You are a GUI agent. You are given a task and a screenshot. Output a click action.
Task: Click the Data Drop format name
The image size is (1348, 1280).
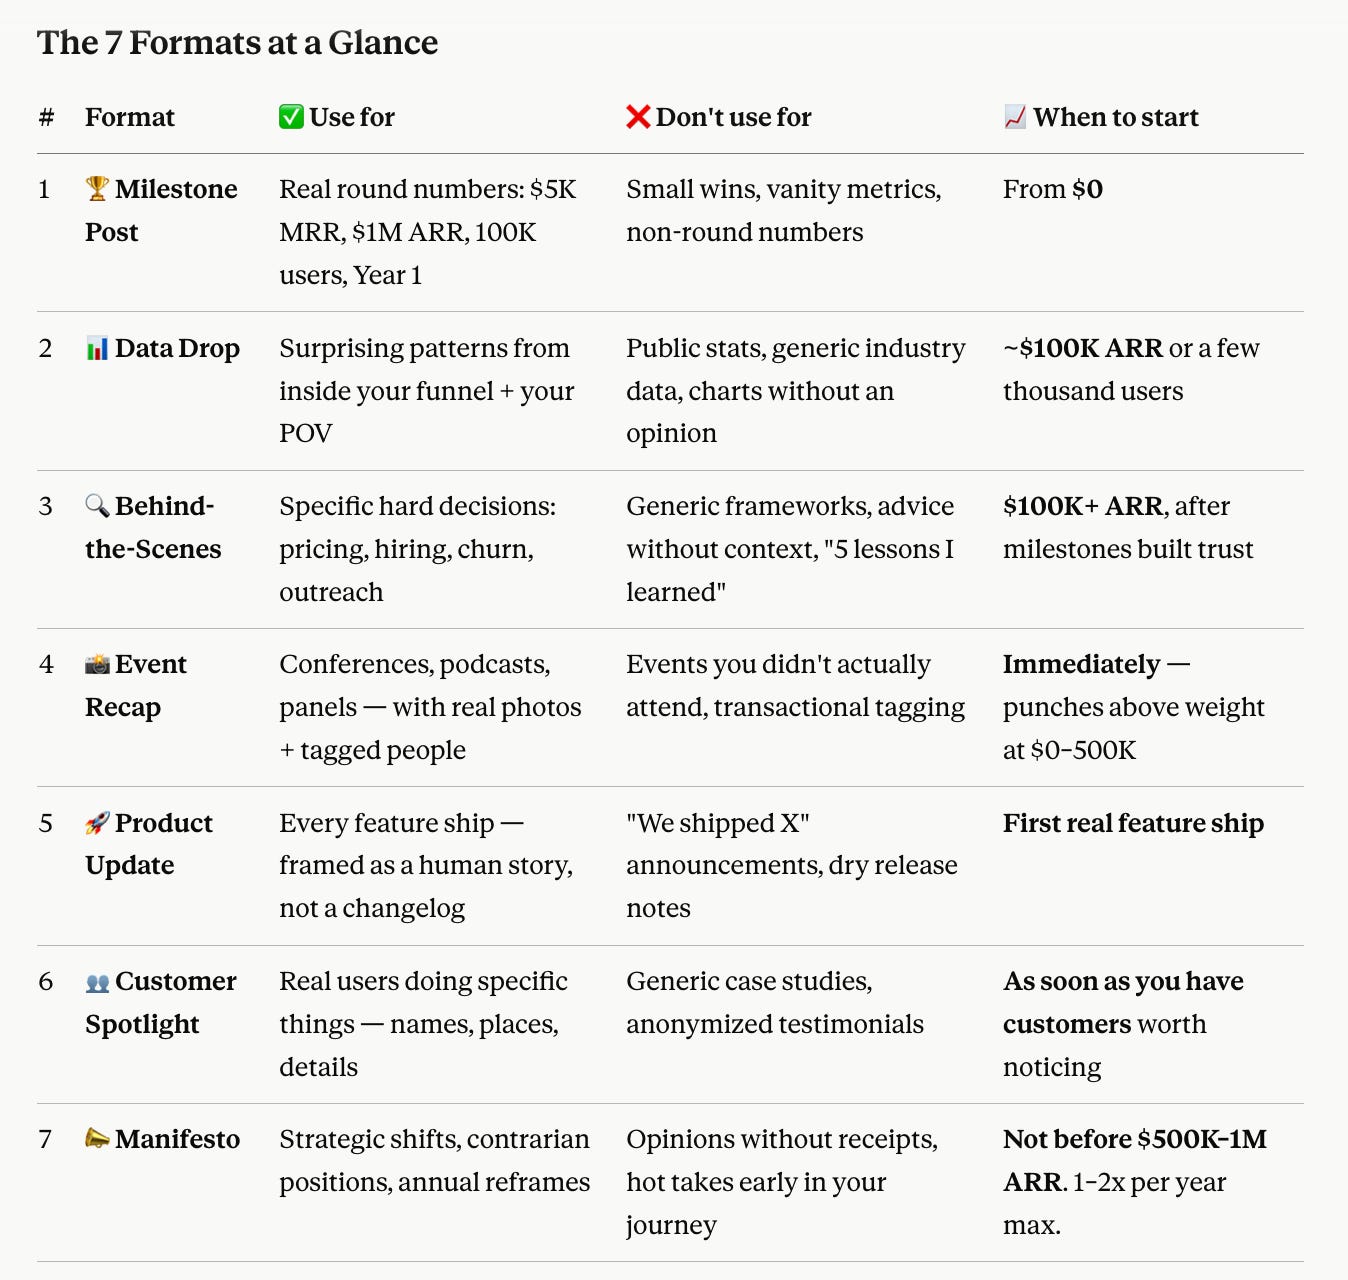tap(177, 348)
